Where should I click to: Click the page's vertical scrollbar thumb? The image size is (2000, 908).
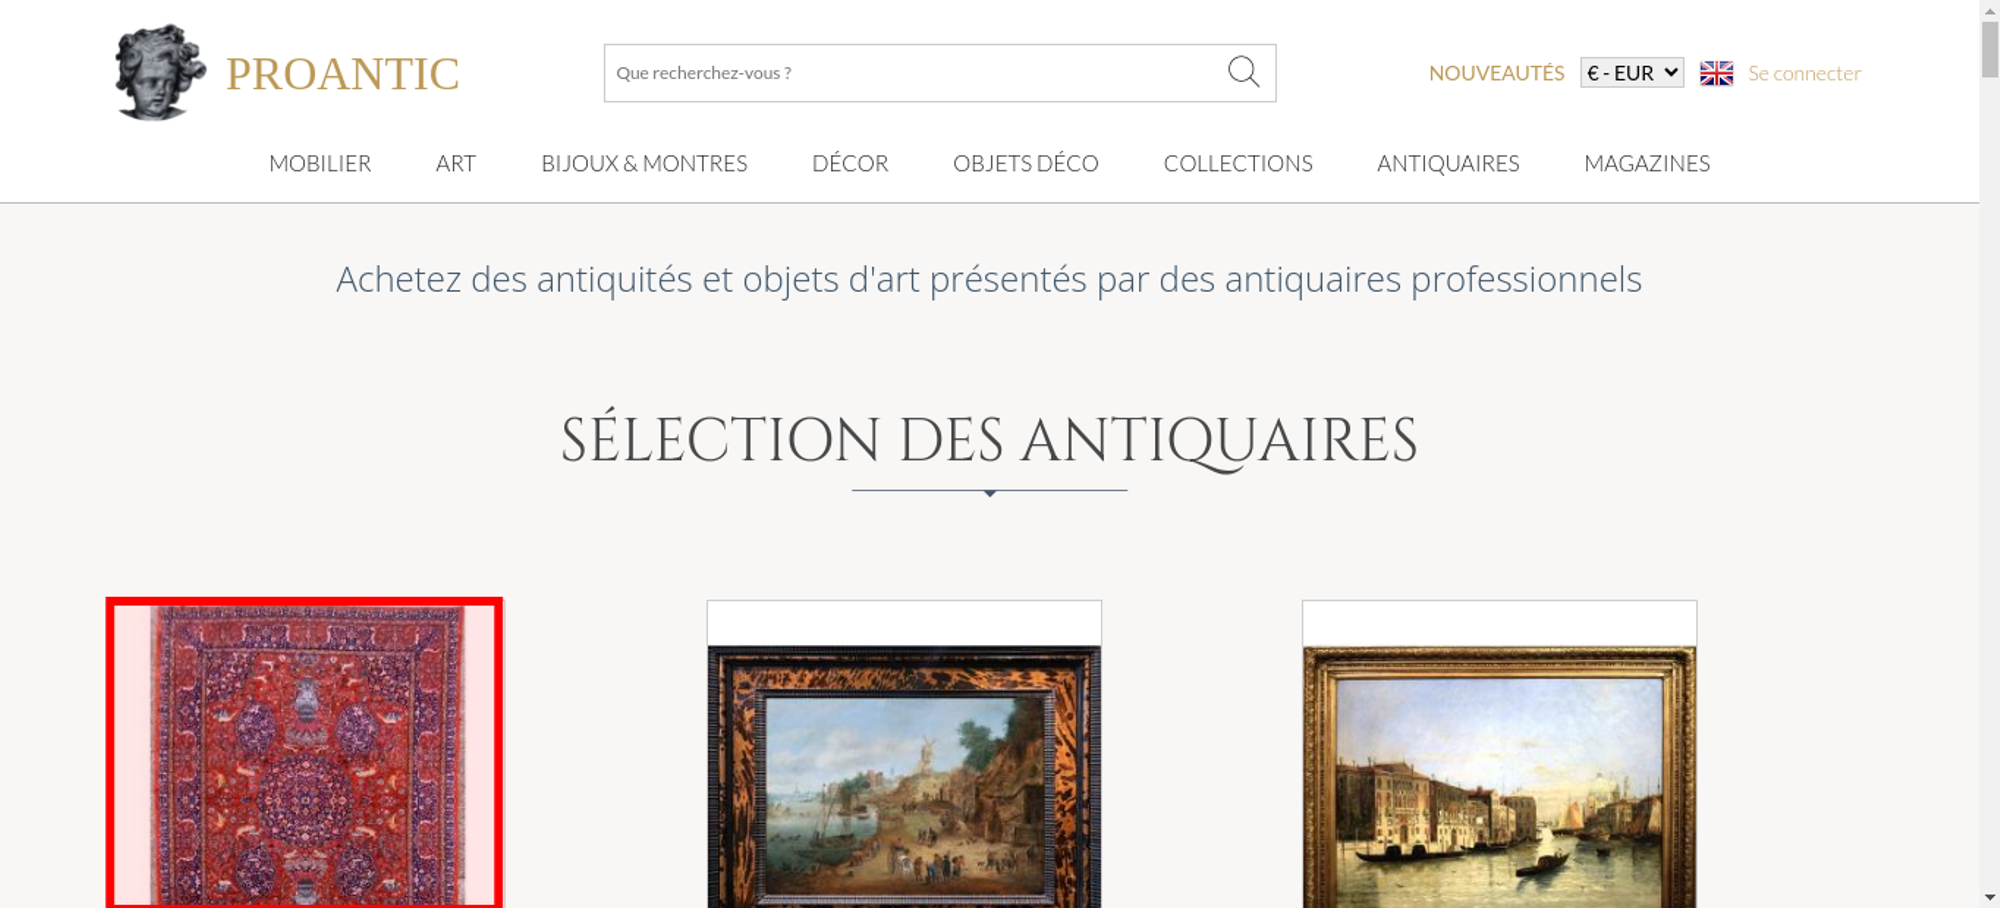tap(1990, 47)
